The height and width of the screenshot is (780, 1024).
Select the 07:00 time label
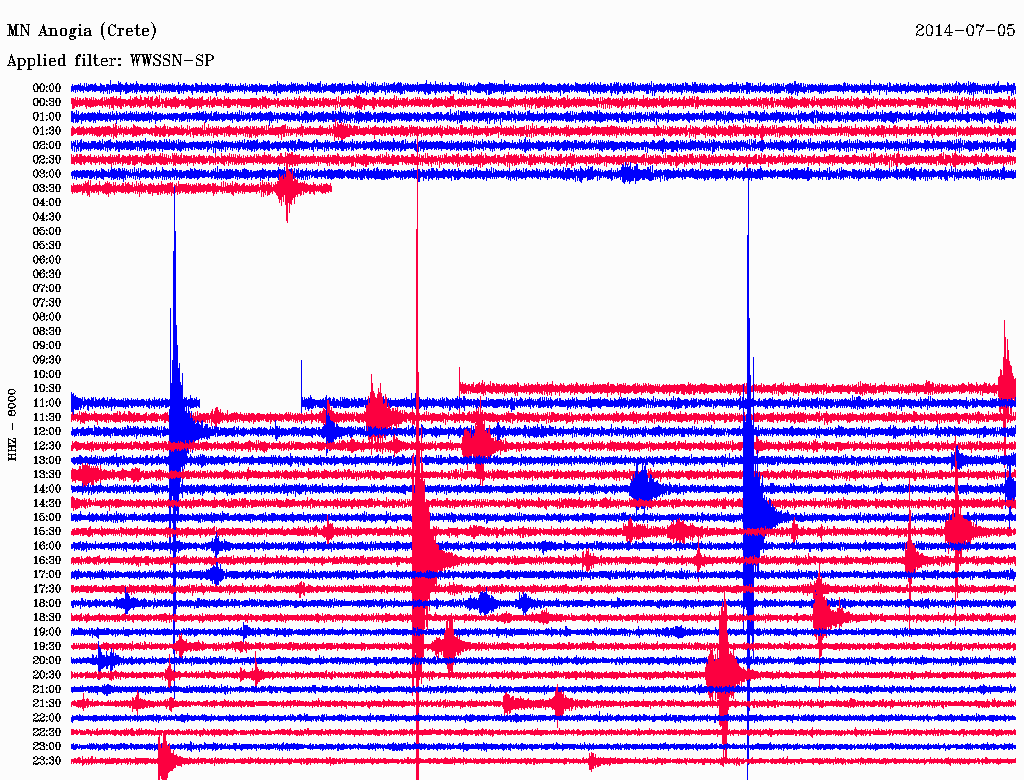46,288
